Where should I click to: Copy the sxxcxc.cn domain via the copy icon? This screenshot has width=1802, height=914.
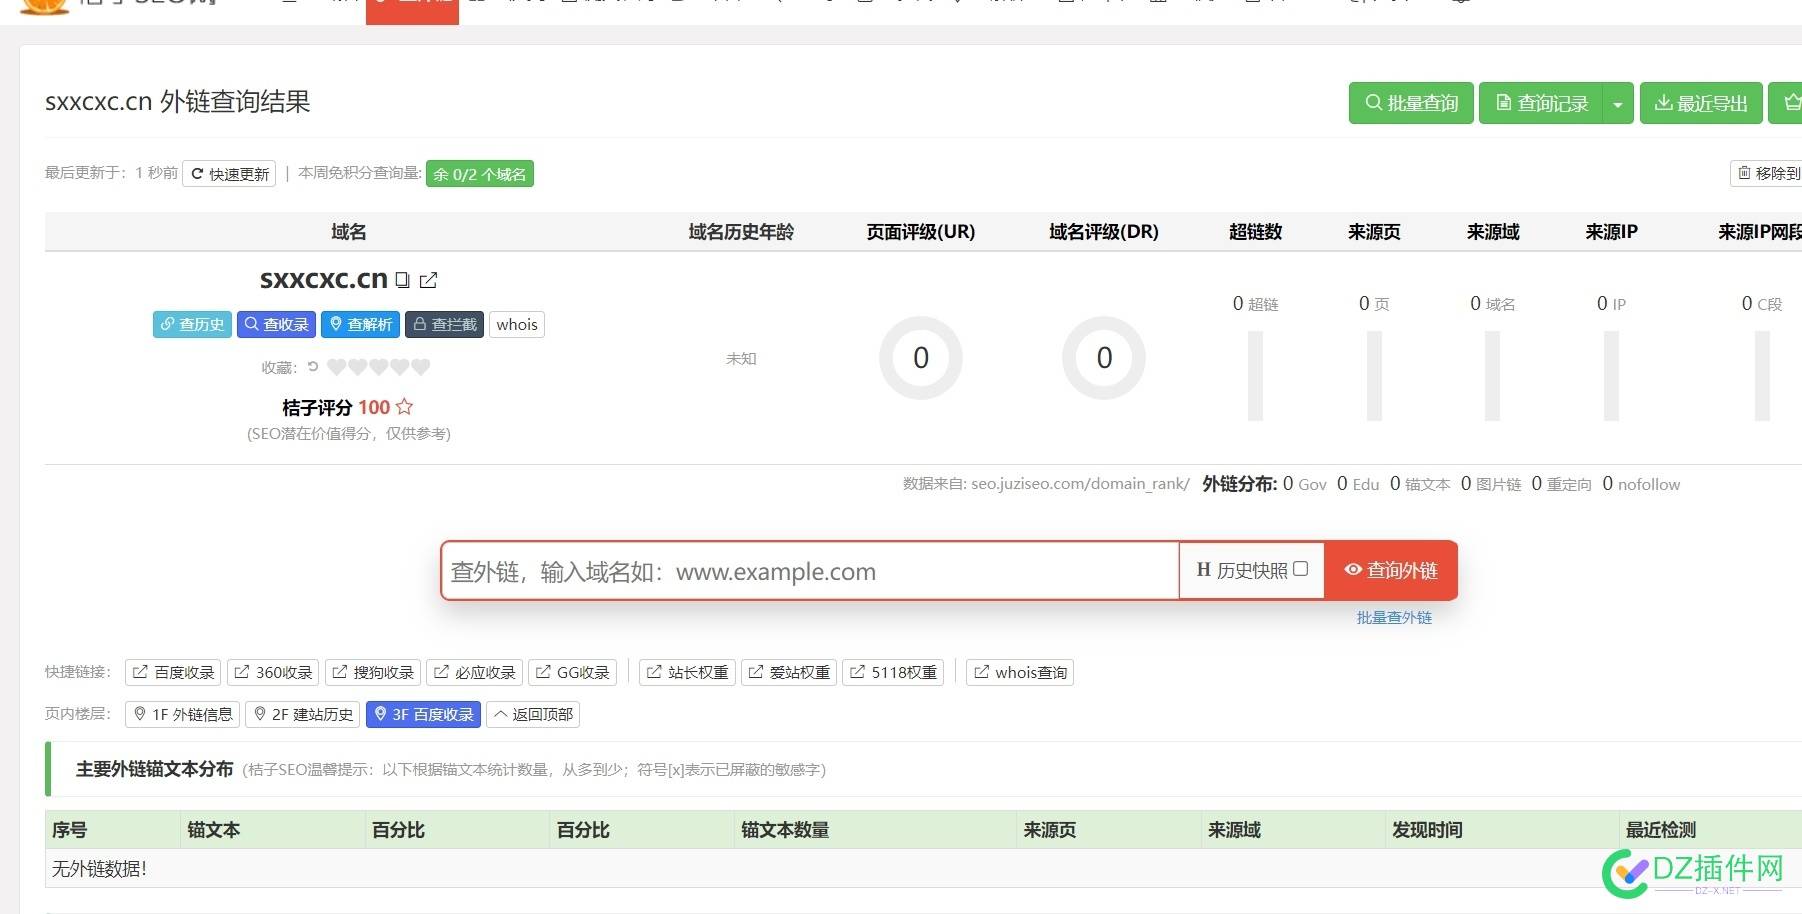[402, 280]
